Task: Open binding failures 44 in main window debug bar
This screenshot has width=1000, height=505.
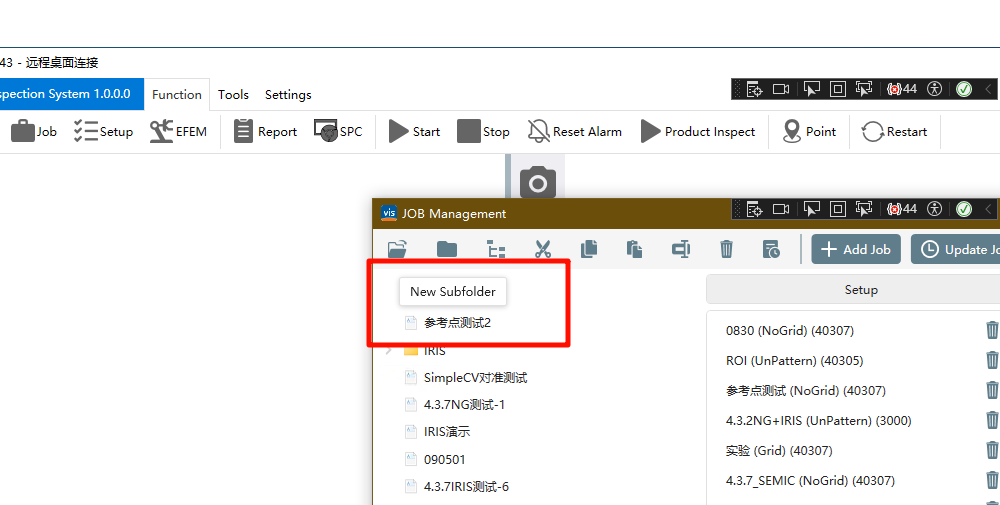Action: (902, 89)
